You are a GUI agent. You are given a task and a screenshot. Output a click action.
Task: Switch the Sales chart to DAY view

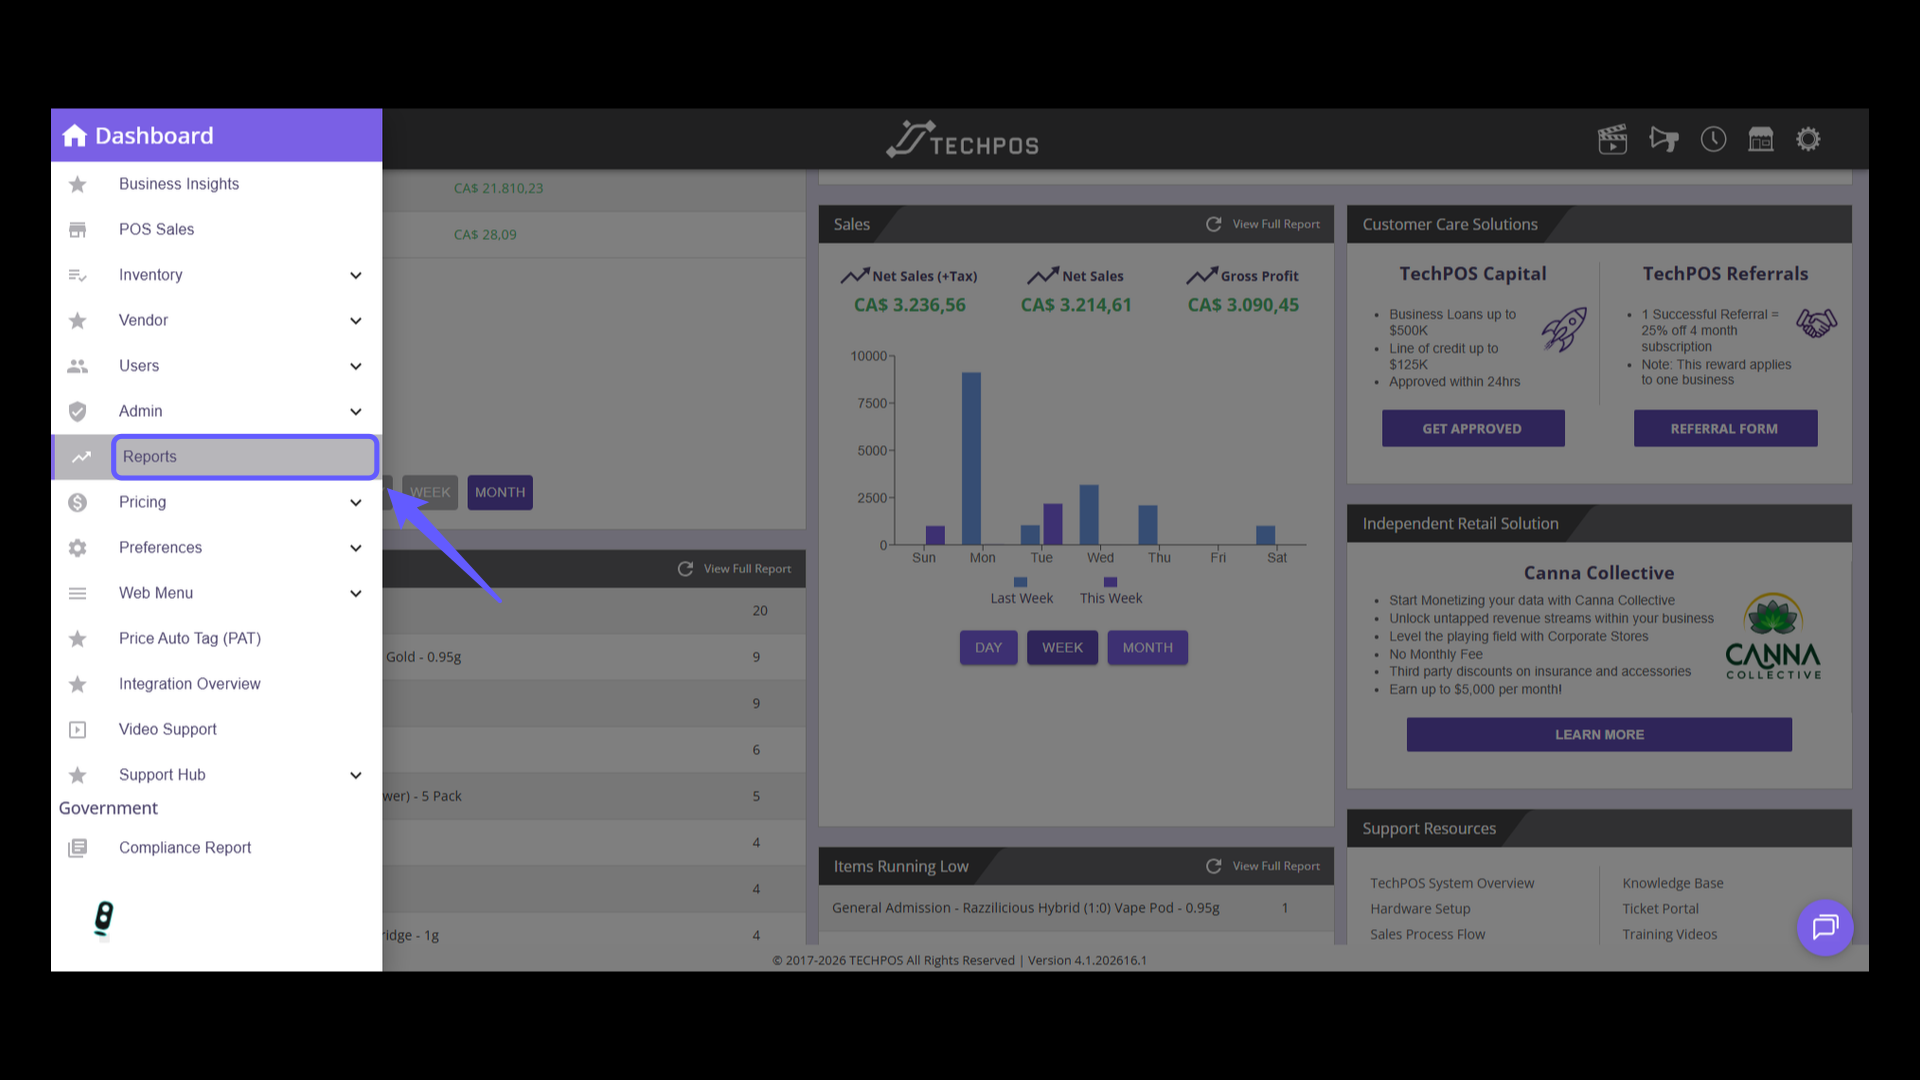click(x=988, y=647)
